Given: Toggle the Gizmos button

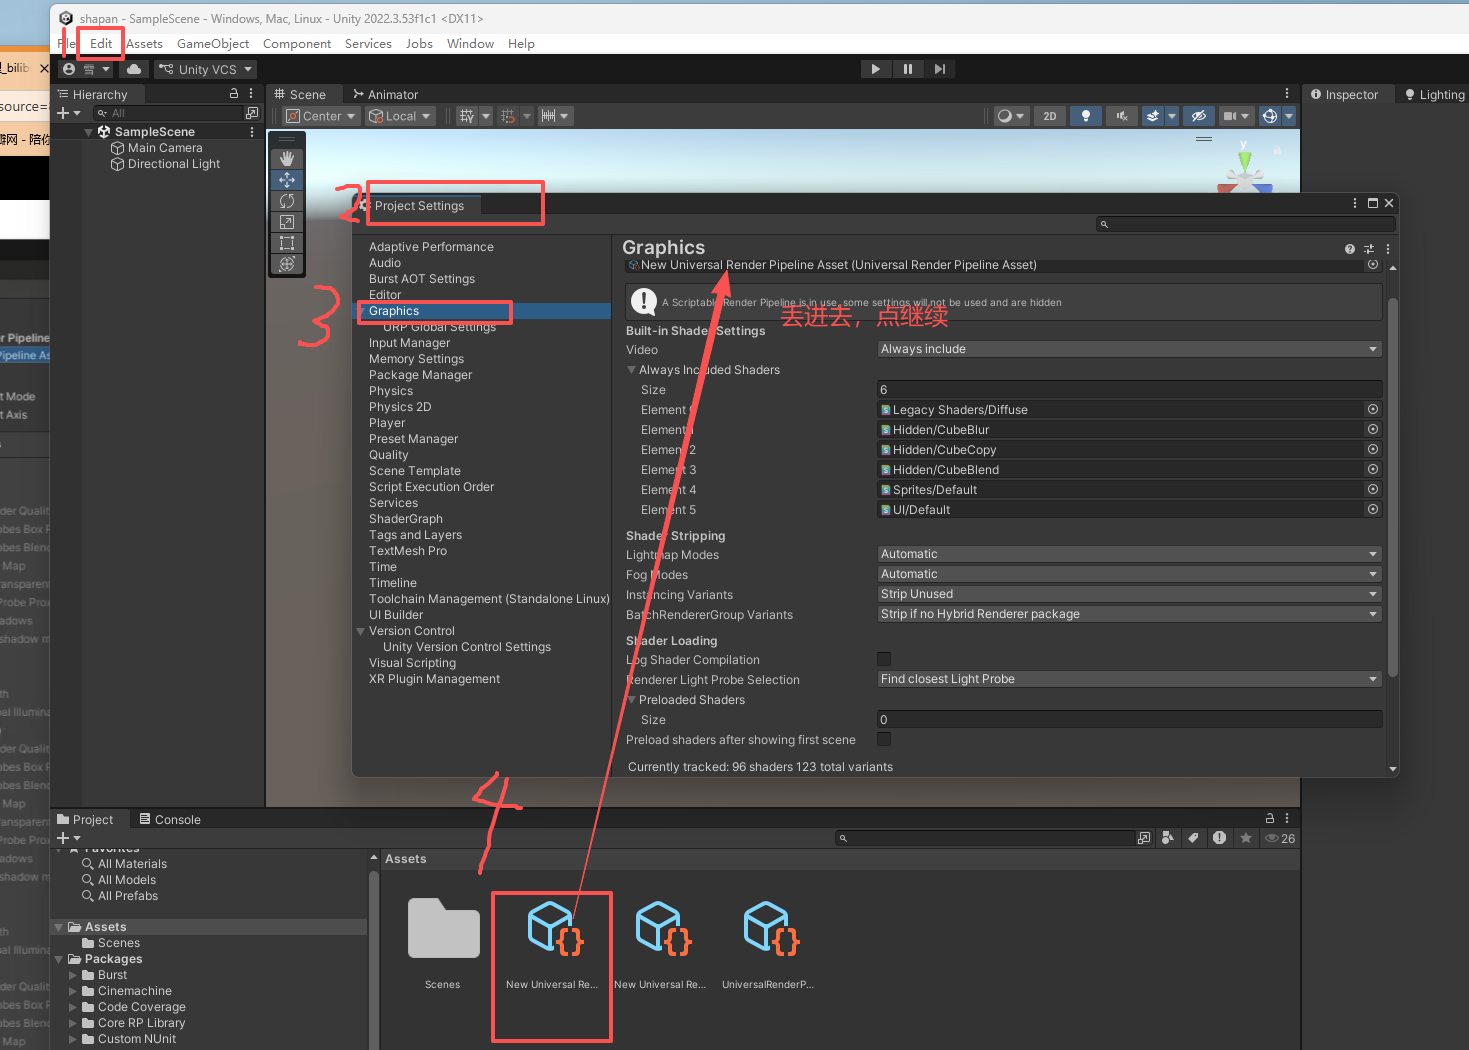Looking at the screenshot, I should pos(1270,116).
